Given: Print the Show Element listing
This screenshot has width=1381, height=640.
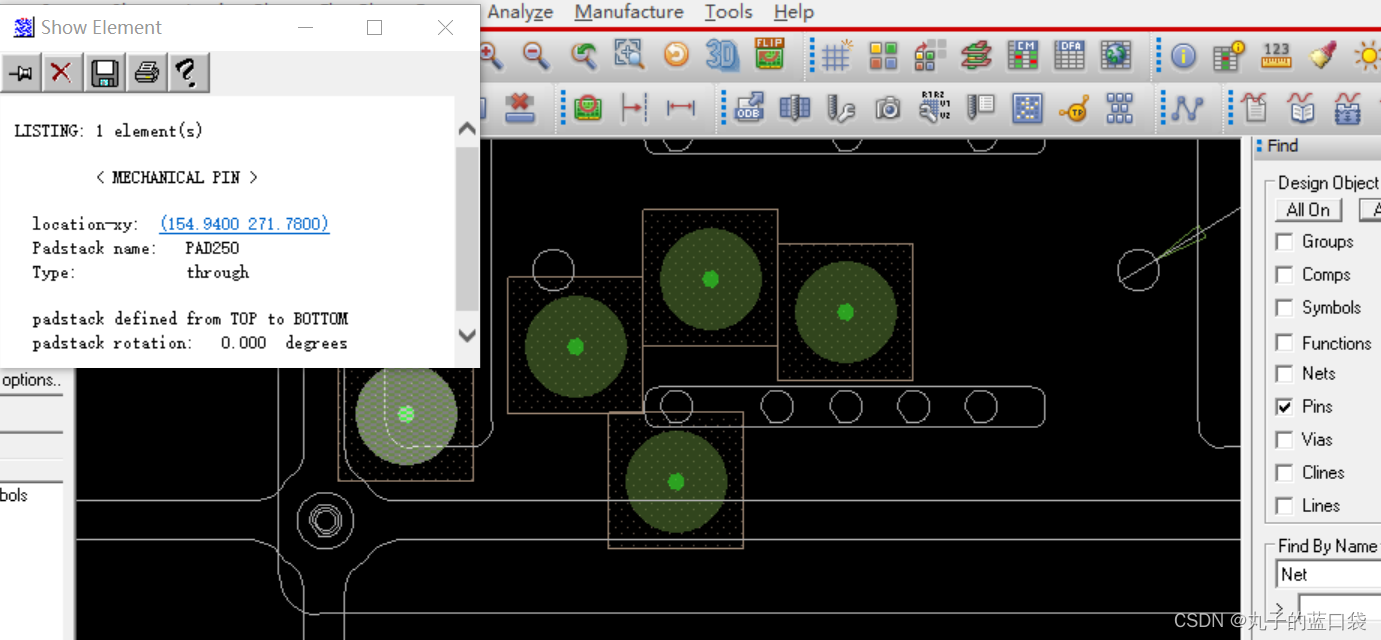Looking at the screenshot, I should pyautogui.click(x=147, y=73).
